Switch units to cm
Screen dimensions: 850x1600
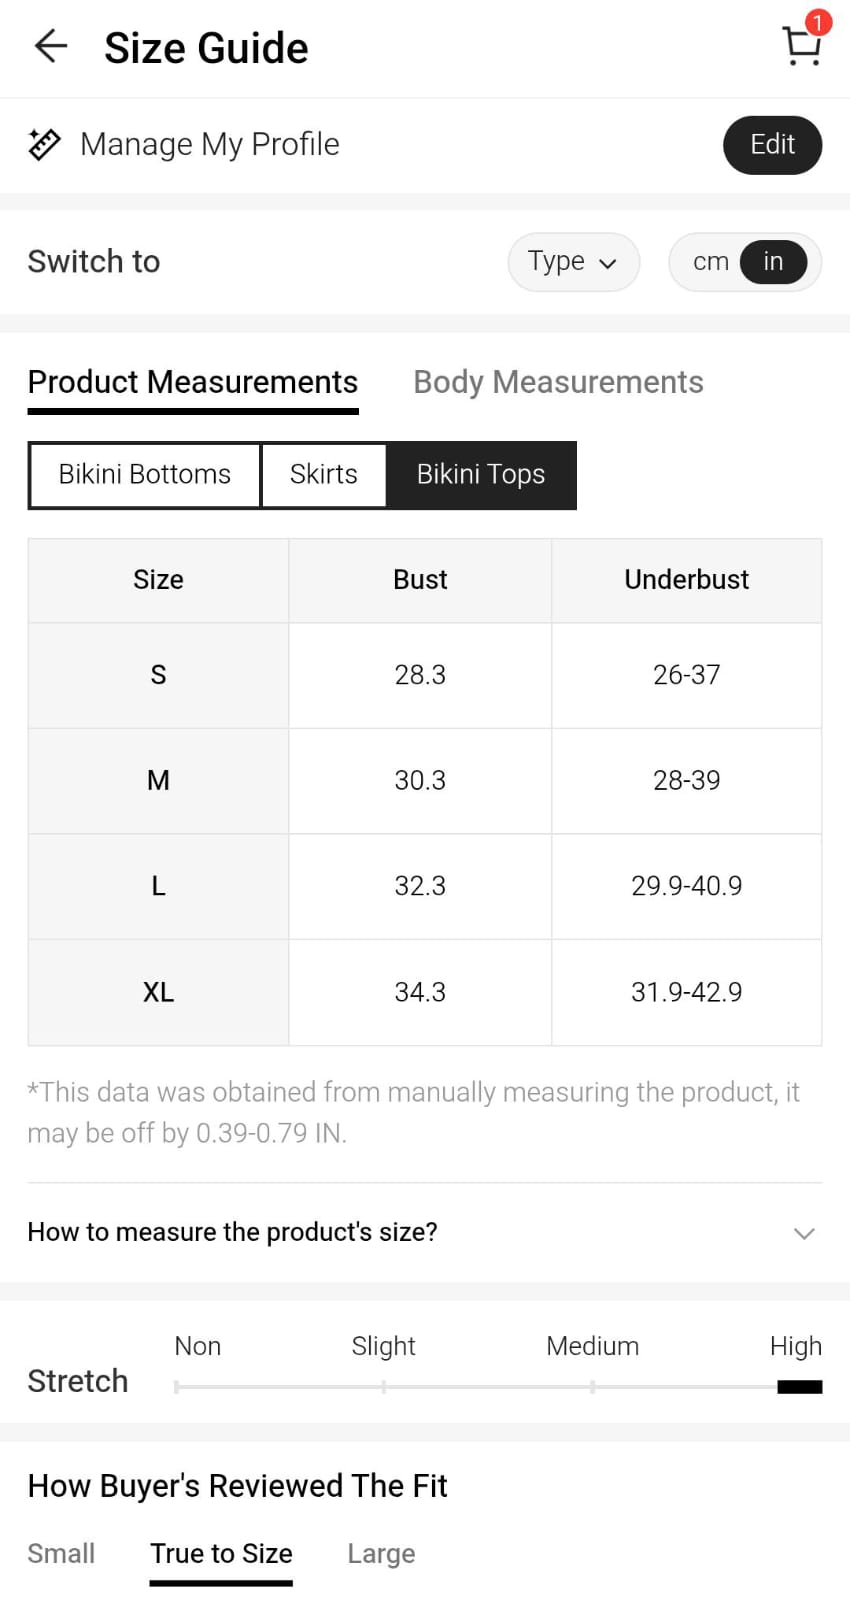pos(710,262)
